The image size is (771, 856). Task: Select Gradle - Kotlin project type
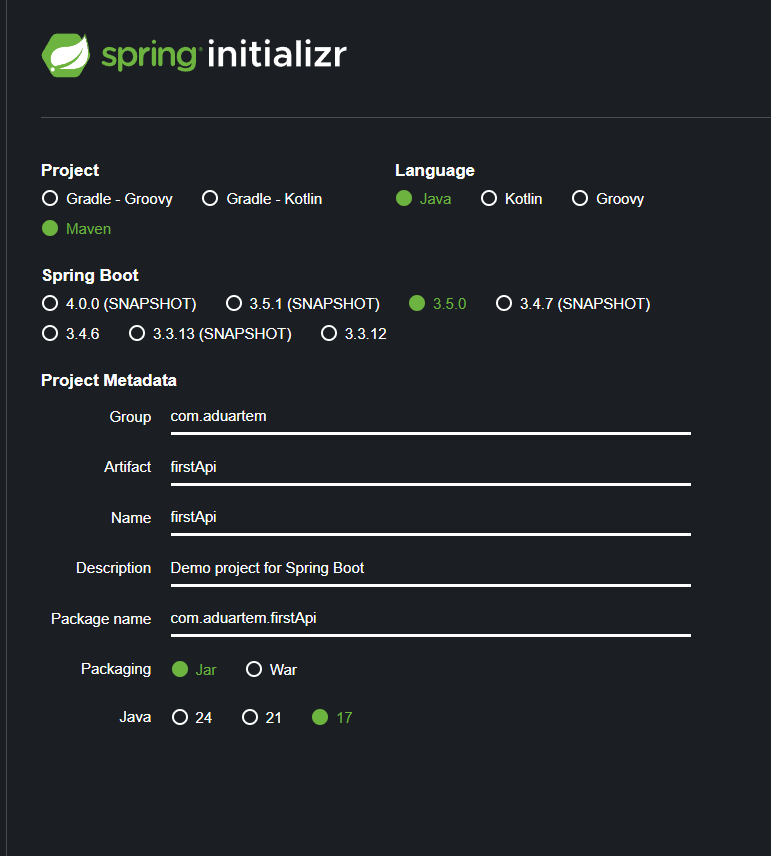point(262,199)
